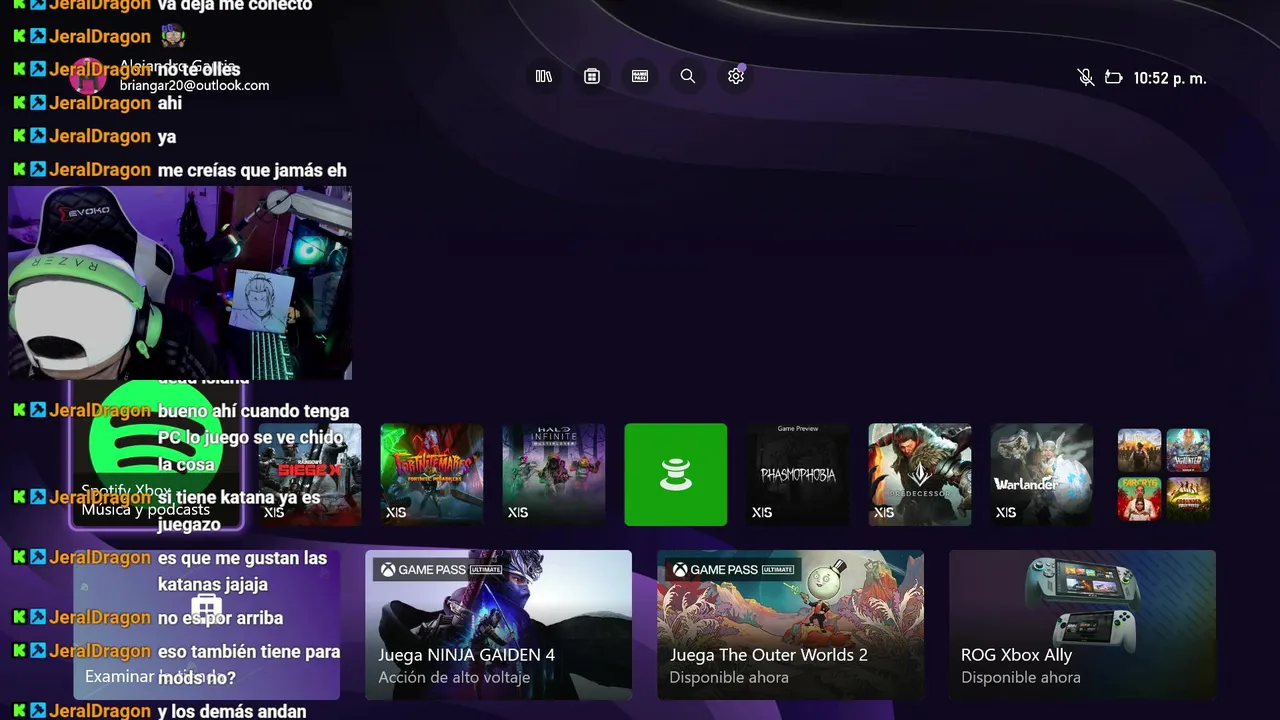Screen dimensions: 1280x720
Task: Click chat message "y los demás andan"
Action: point(232,711)
